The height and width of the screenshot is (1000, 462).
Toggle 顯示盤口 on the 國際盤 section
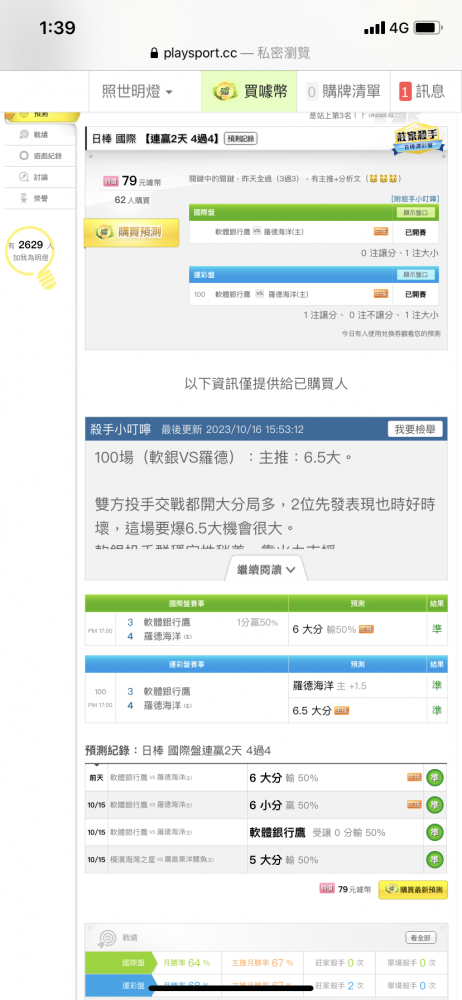[416, 213]
